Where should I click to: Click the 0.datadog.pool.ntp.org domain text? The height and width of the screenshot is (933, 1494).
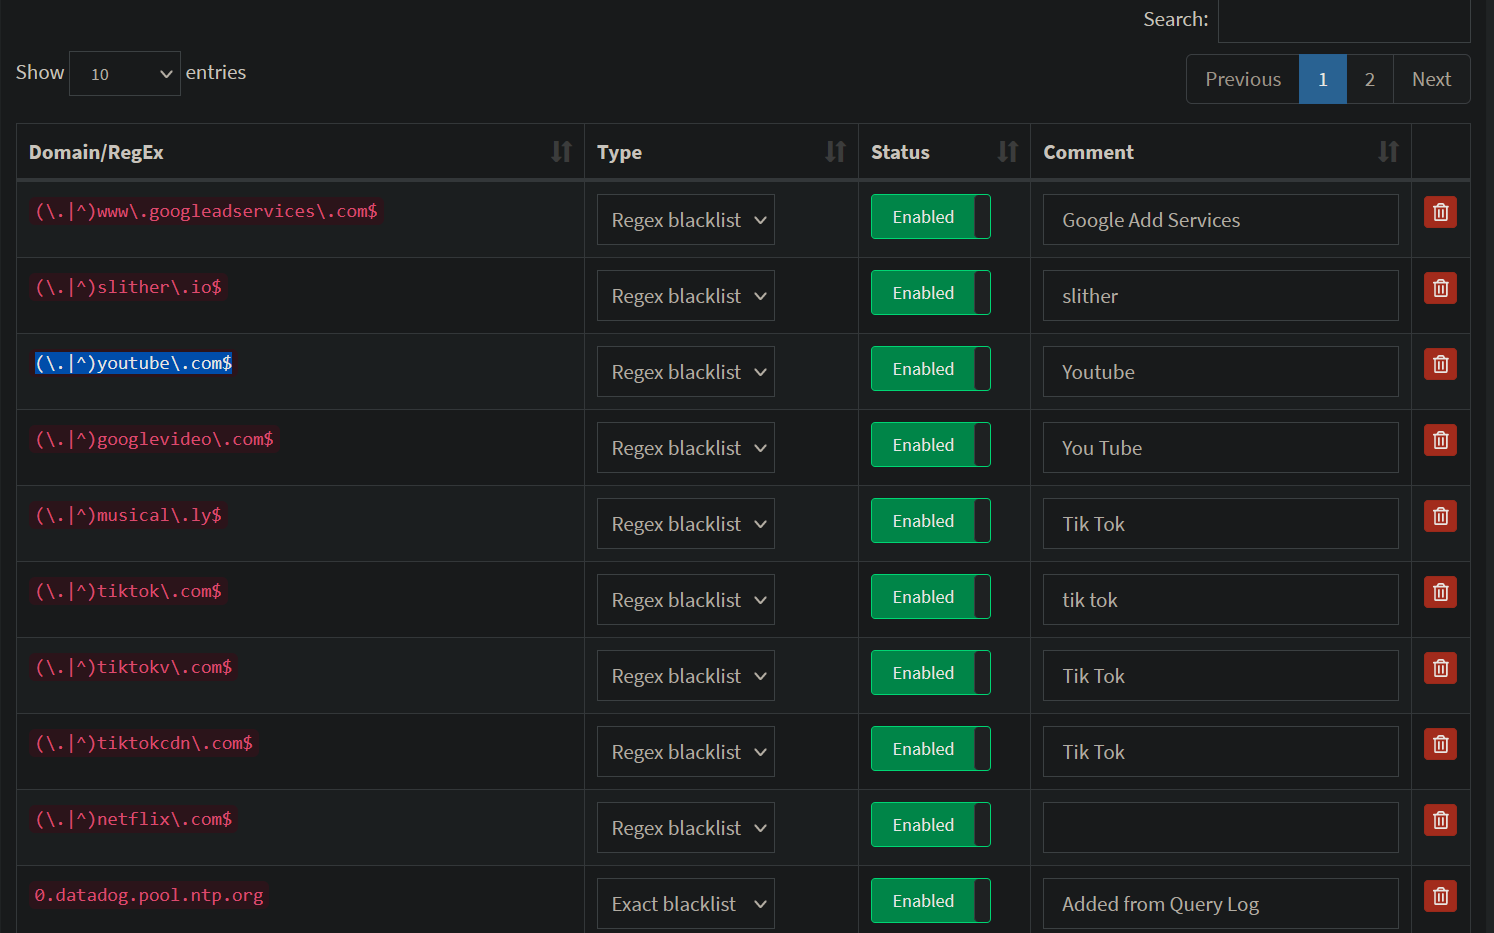(x=149, y=895)
